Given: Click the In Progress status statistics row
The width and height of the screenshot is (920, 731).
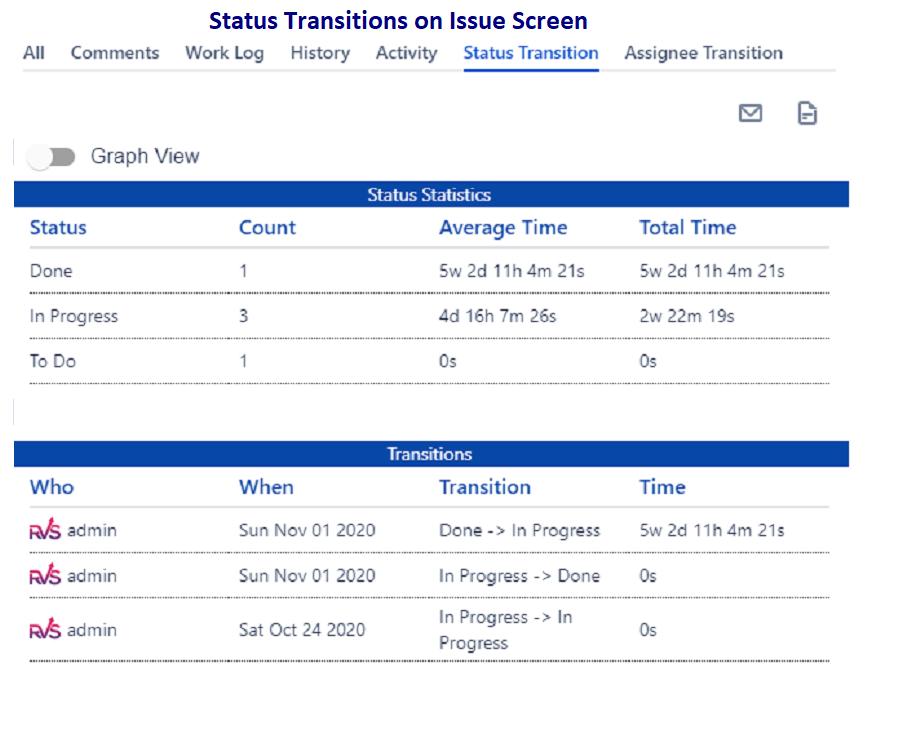Looking at the screenshot, I should tap(430, 316).
